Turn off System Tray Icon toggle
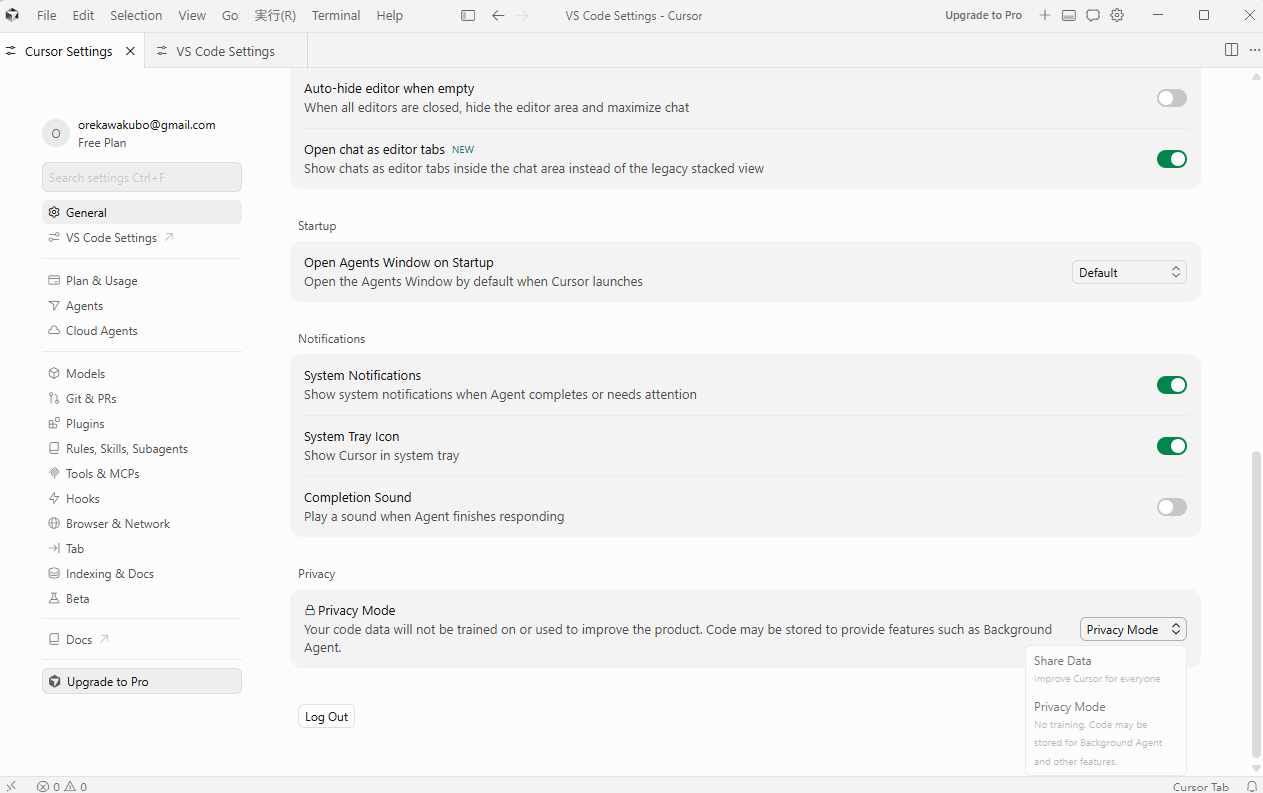Screen dimensions: 1263x793 [1171, 446]
